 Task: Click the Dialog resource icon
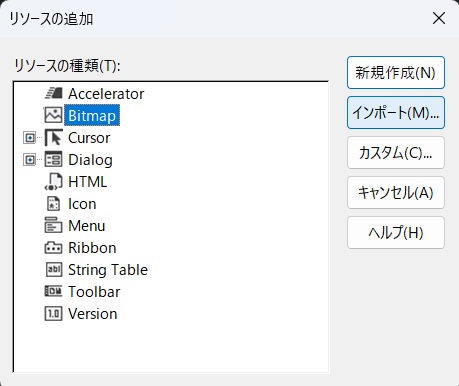pos(53,159)
